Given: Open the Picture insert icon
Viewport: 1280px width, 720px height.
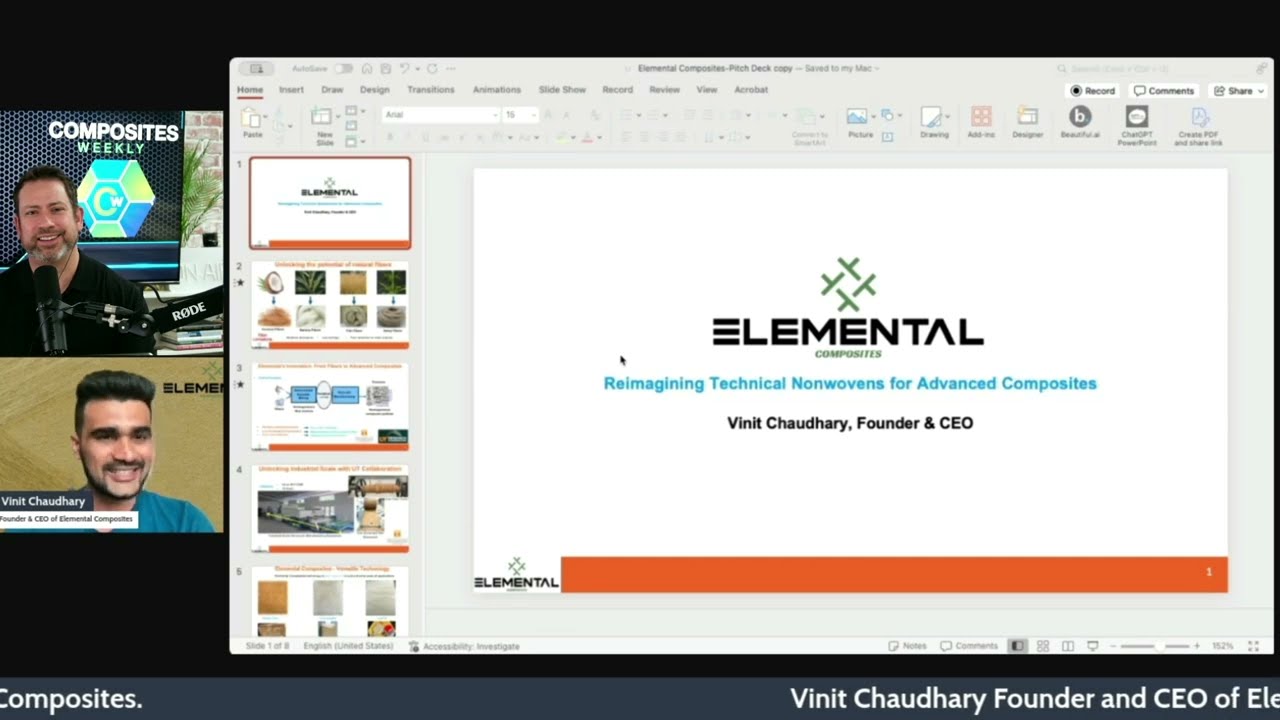Looking at the screenshot, I should [x=856, y=116].
